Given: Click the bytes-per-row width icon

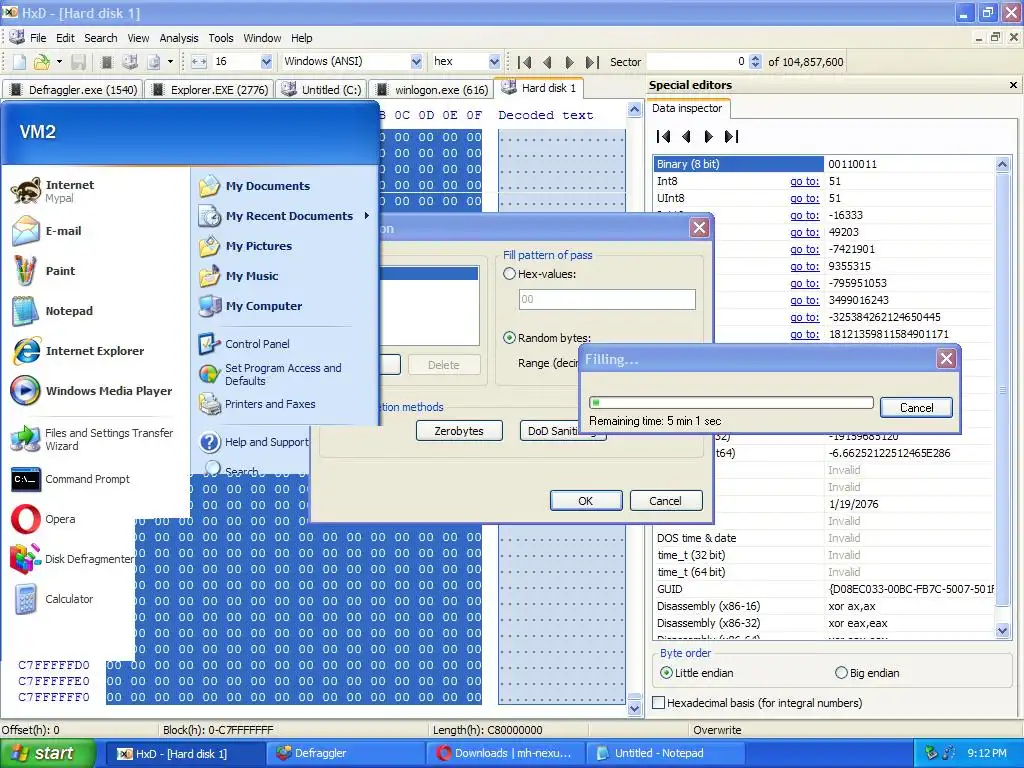Looking at the screenshot, I should [199, 61].
